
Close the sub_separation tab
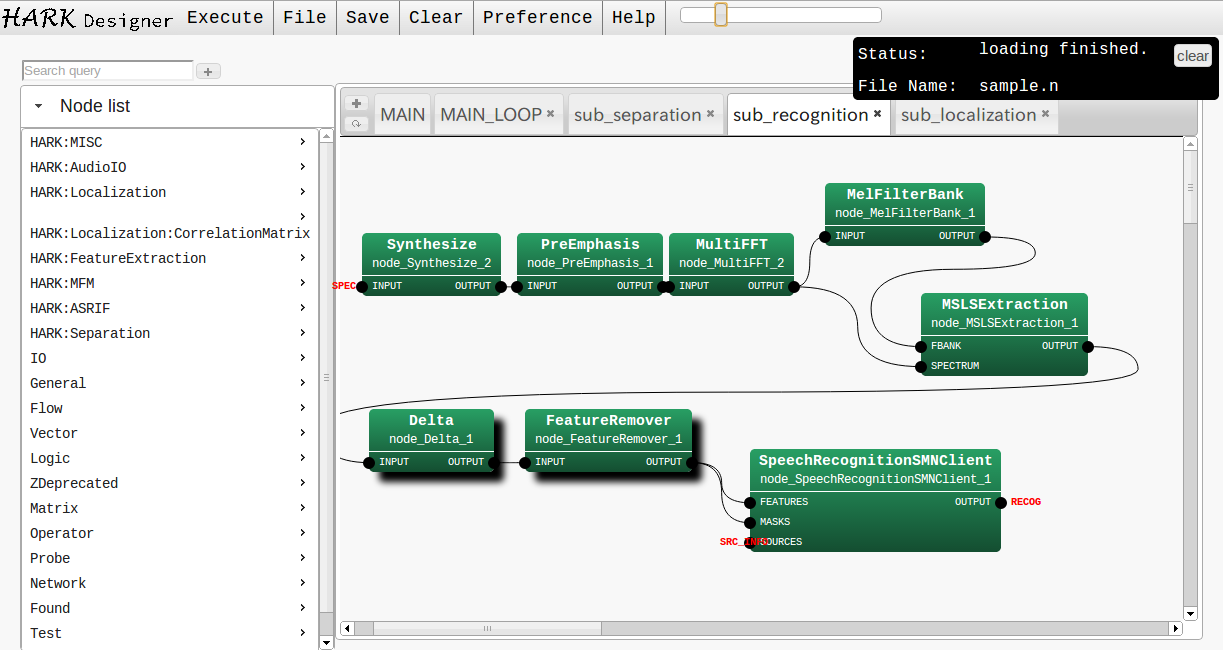coord(711,114)
